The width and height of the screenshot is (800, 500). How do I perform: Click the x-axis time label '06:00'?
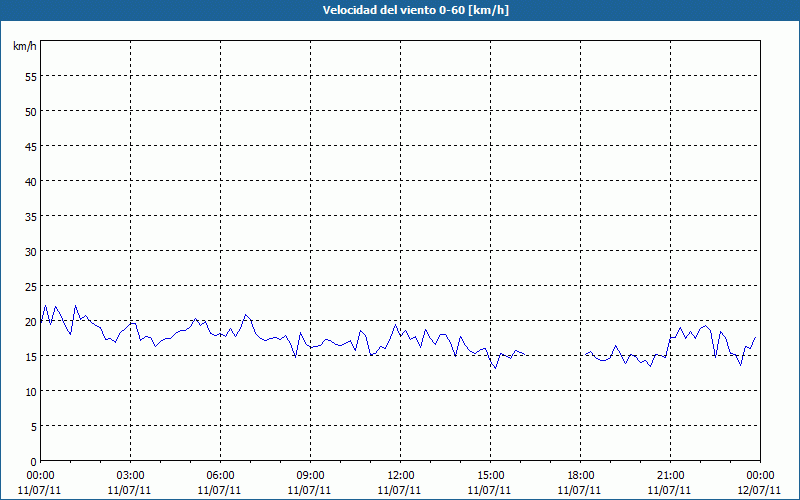coord(220,476)
